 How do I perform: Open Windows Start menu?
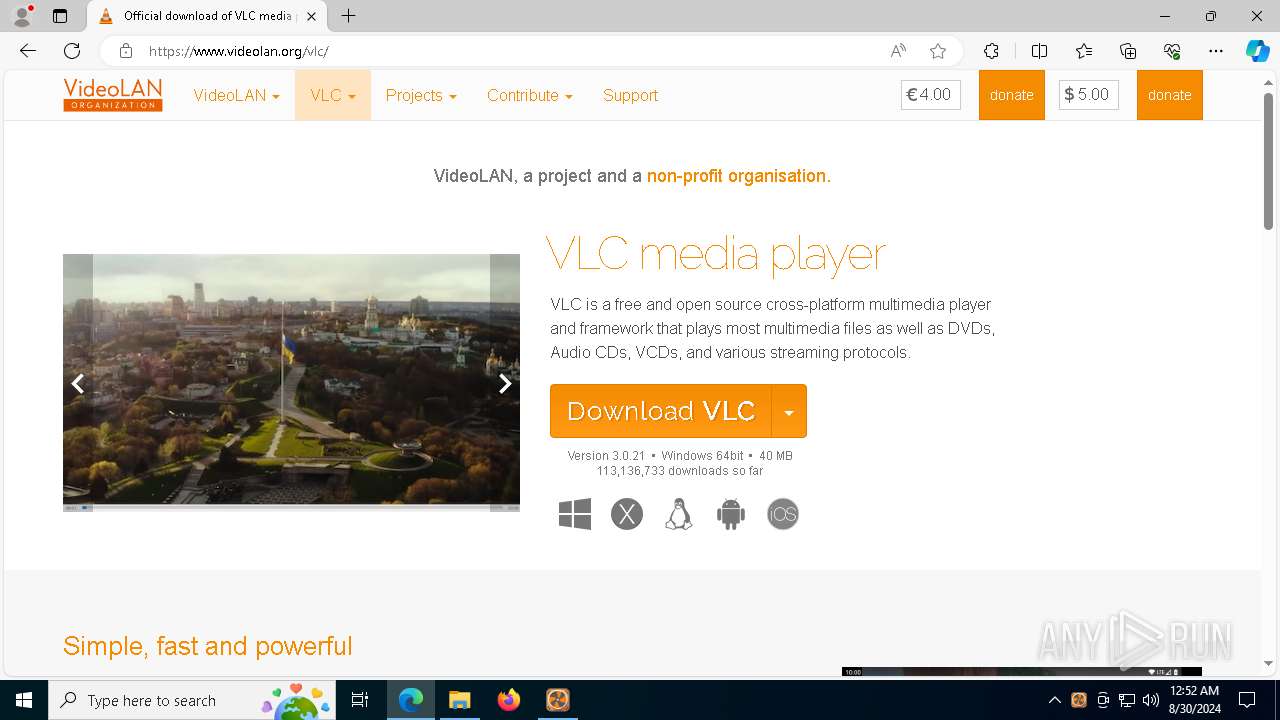click(x=24, y=700)
